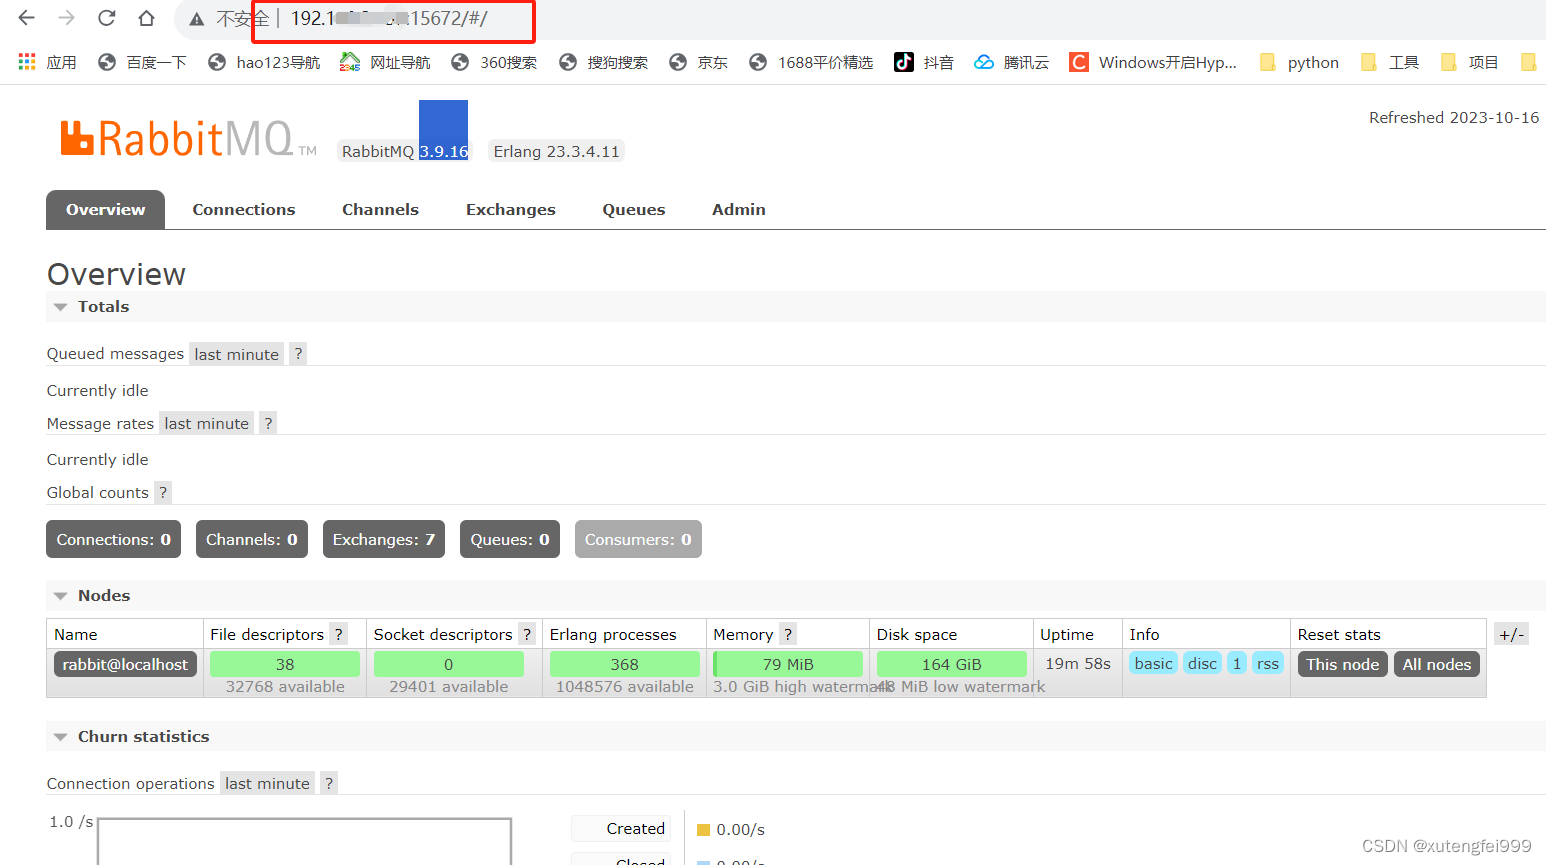This screenshot has width=1546, height=865.
Task: Switch to the Connections tab
Action: pyautogui.click(x=243, y=209)
